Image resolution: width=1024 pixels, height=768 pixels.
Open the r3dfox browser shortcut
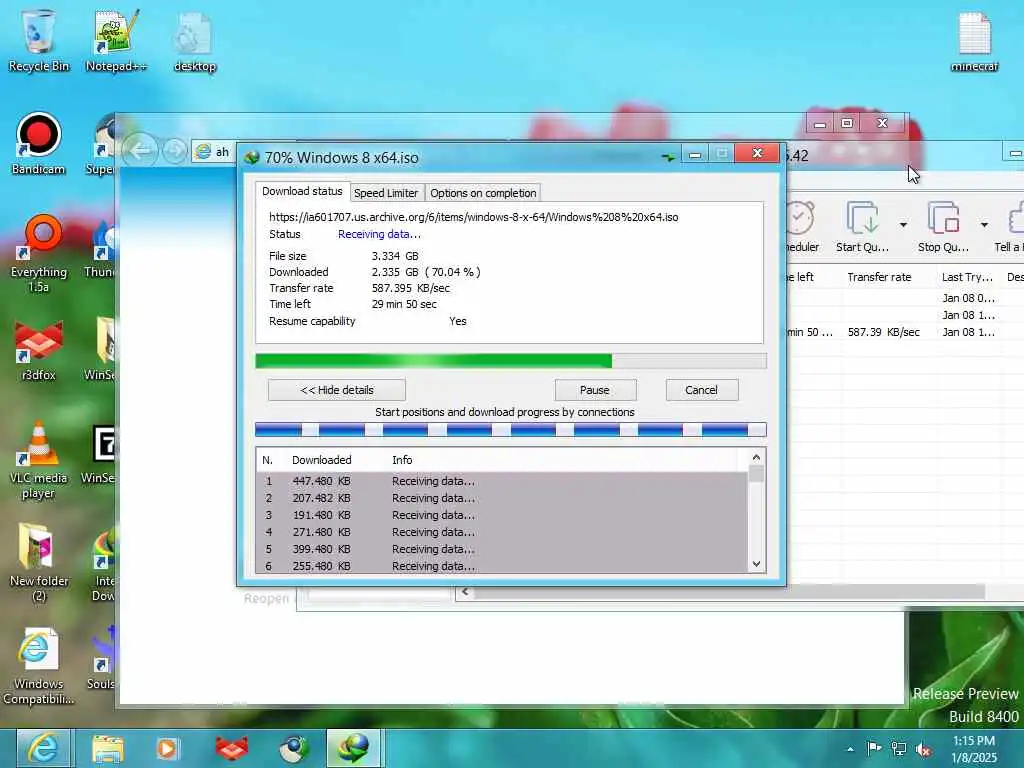point(39,351)
